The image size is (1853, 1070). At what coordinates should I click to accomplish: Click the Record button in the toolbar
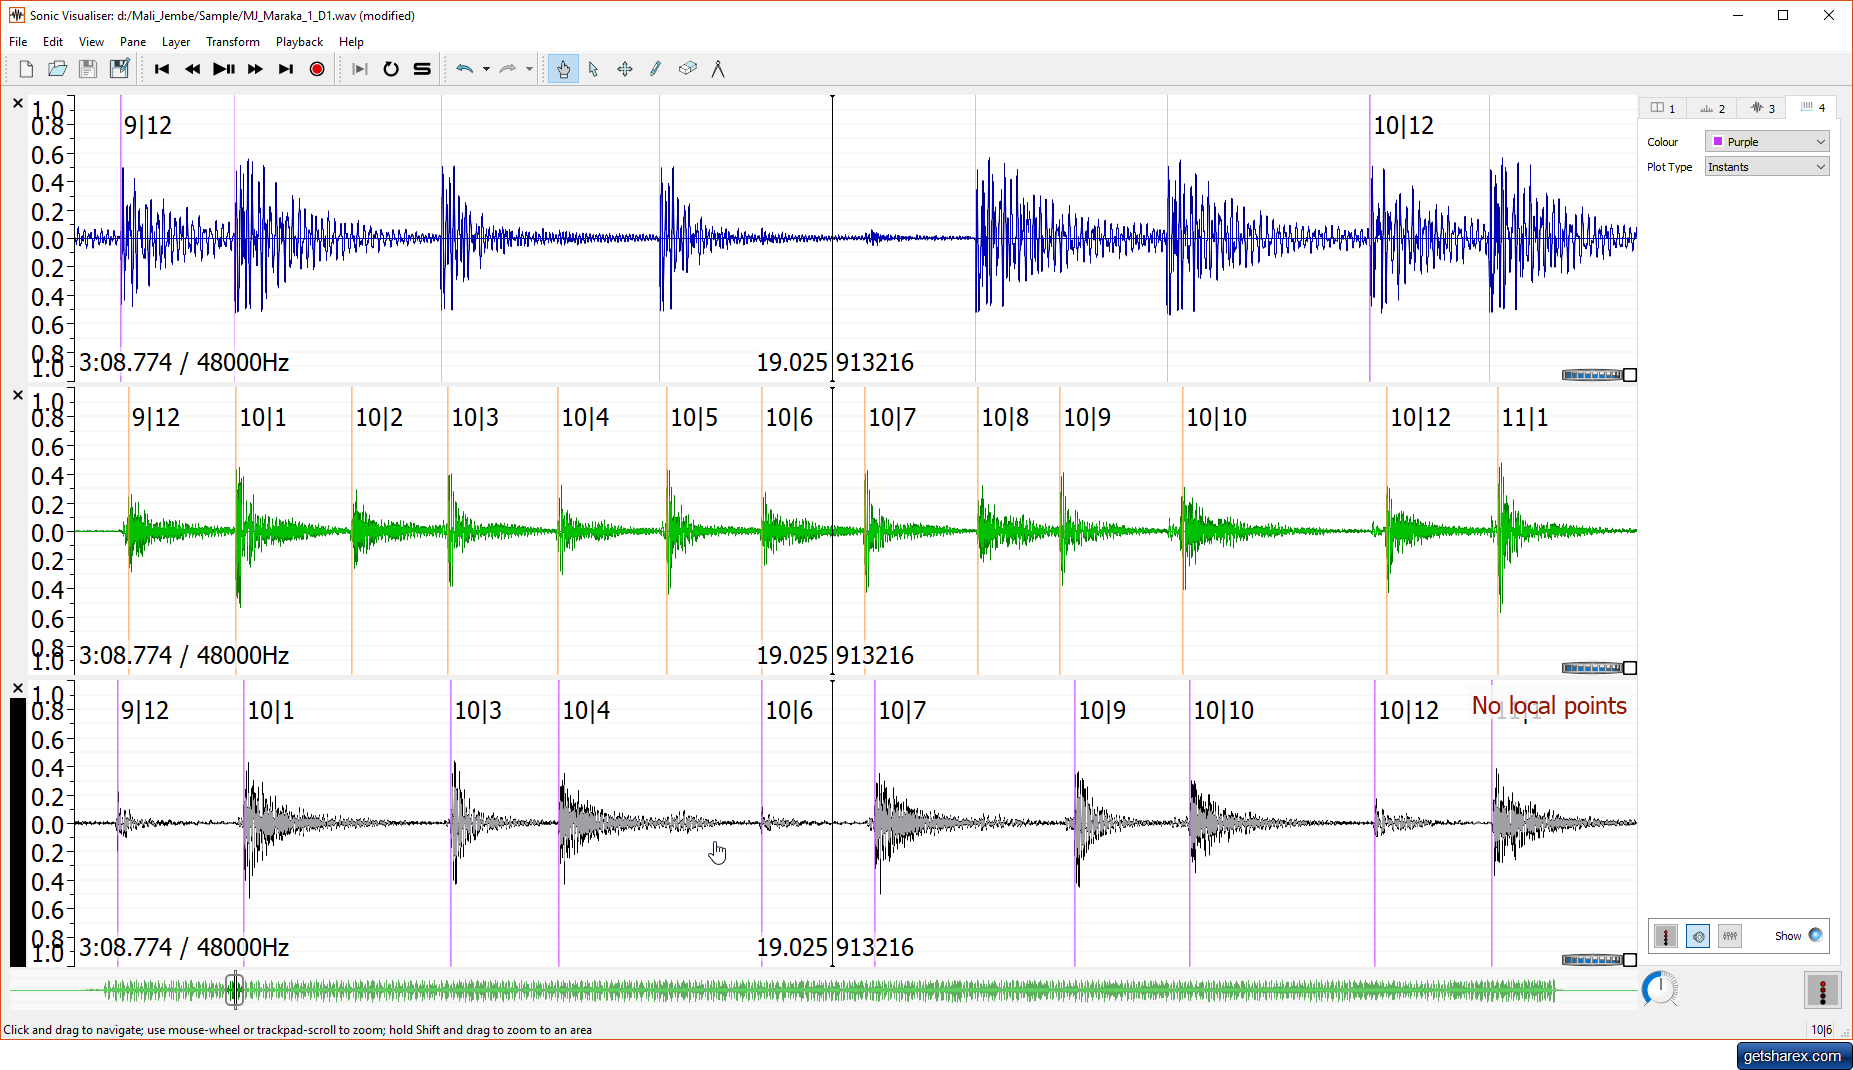coord(317,69)
